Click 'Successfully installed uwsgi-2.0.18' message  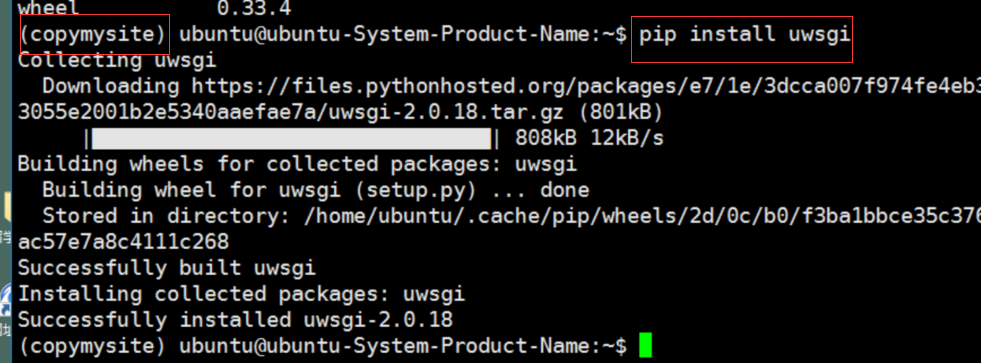[x=235, y=320]
